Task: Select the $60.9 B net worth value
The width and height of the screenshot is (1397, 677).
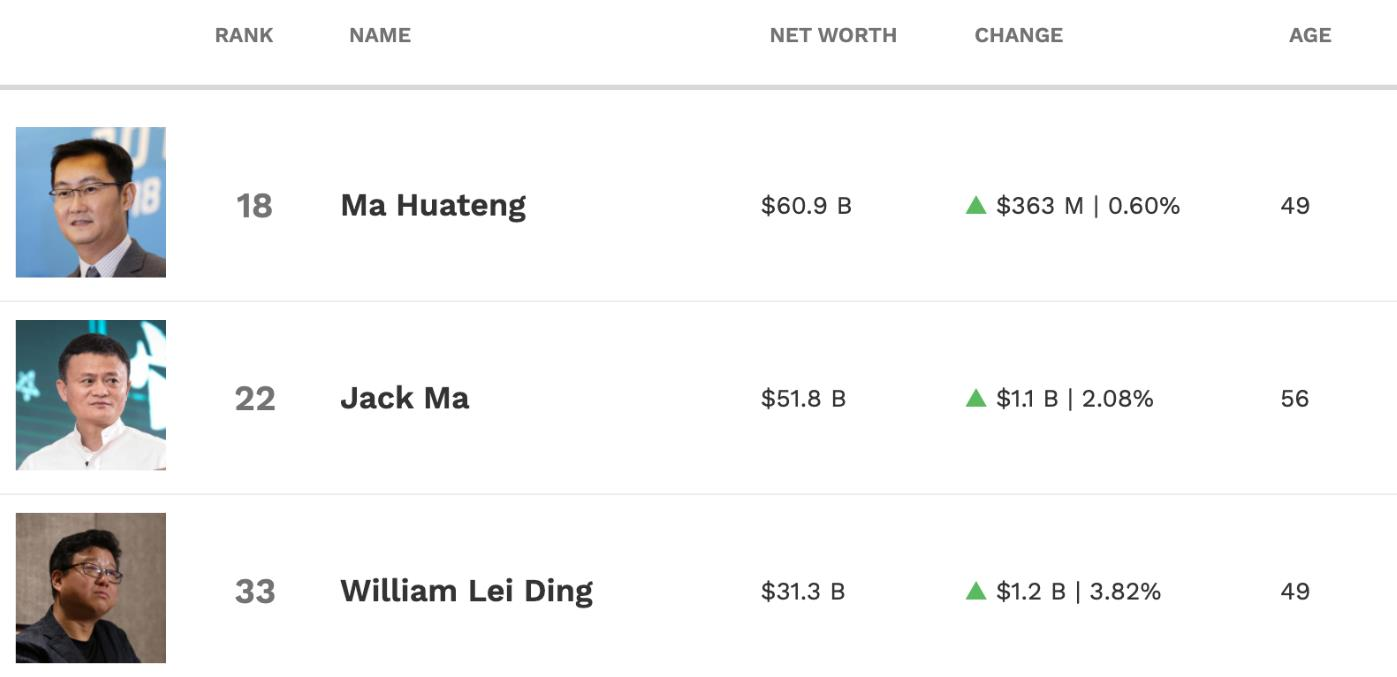Action: [806, 206]
